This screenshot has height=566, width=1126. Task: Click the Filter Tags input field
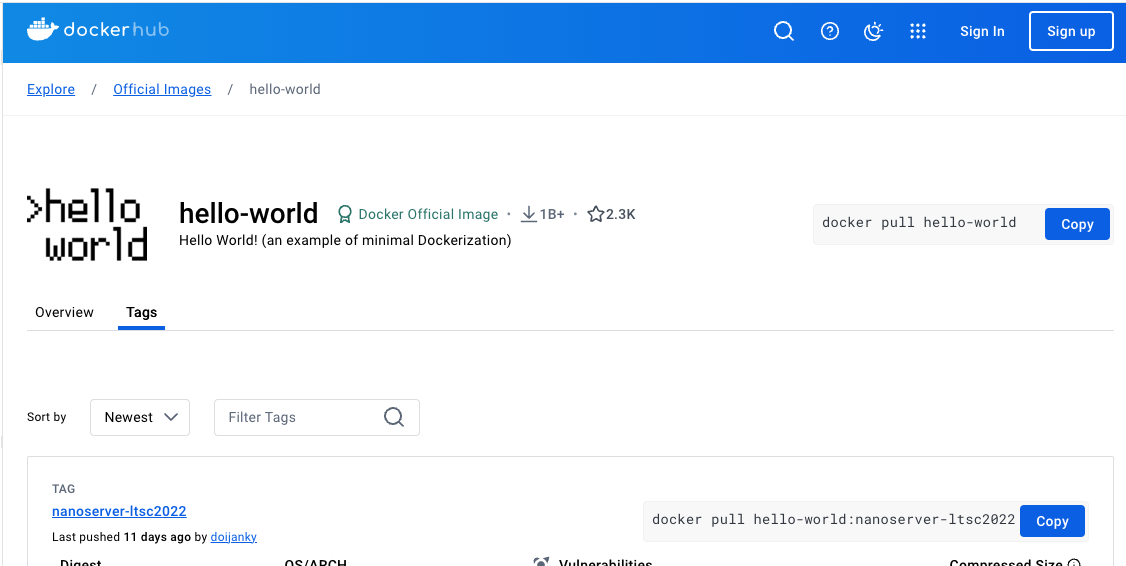coord(317,417)
